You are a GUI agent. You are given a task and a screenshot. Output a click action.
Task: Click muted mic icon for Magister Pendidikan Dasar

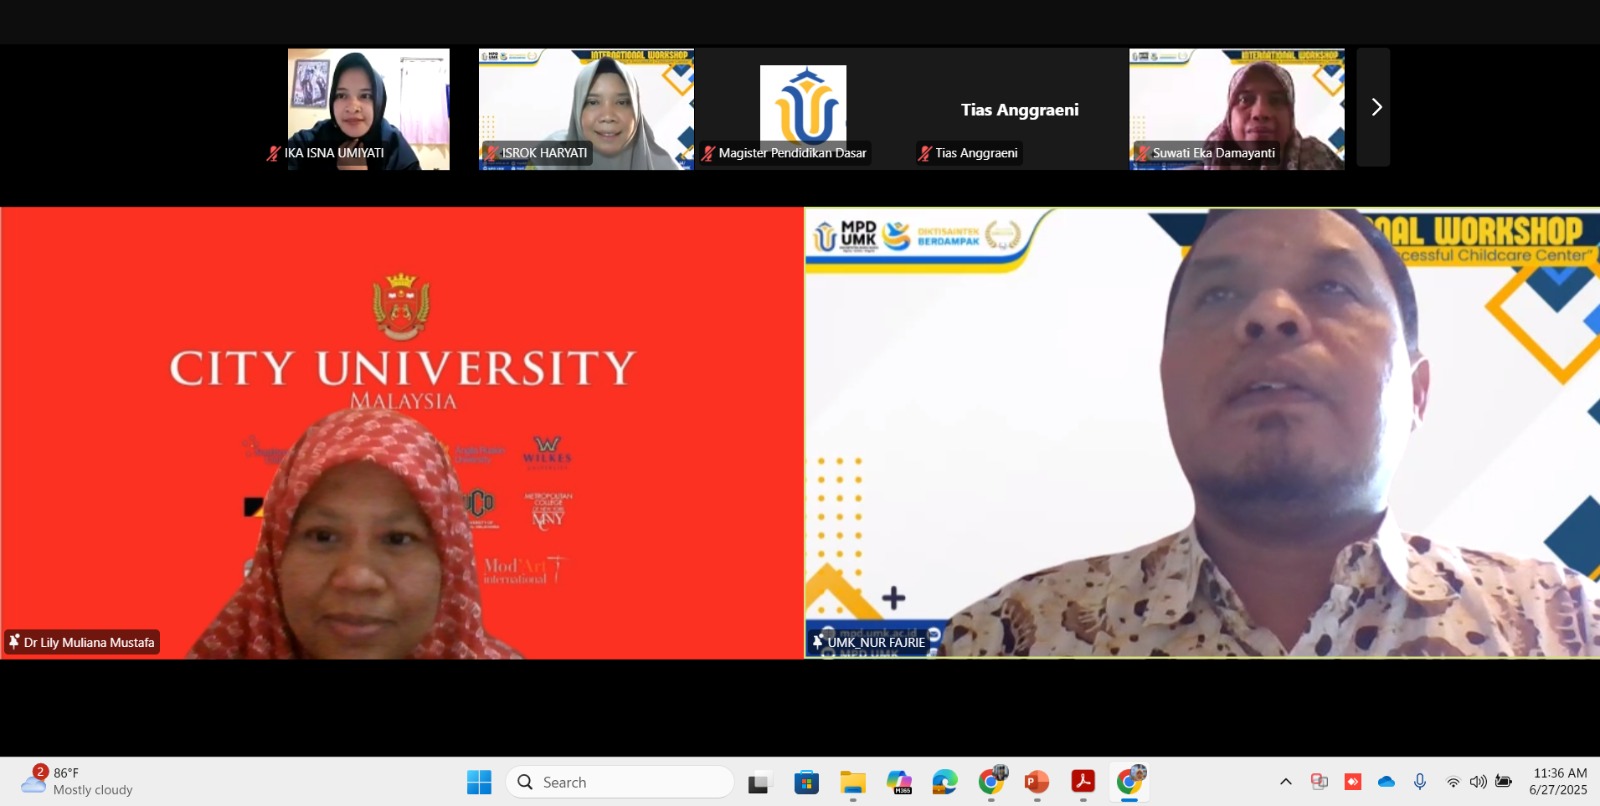[x=708, y=153]
